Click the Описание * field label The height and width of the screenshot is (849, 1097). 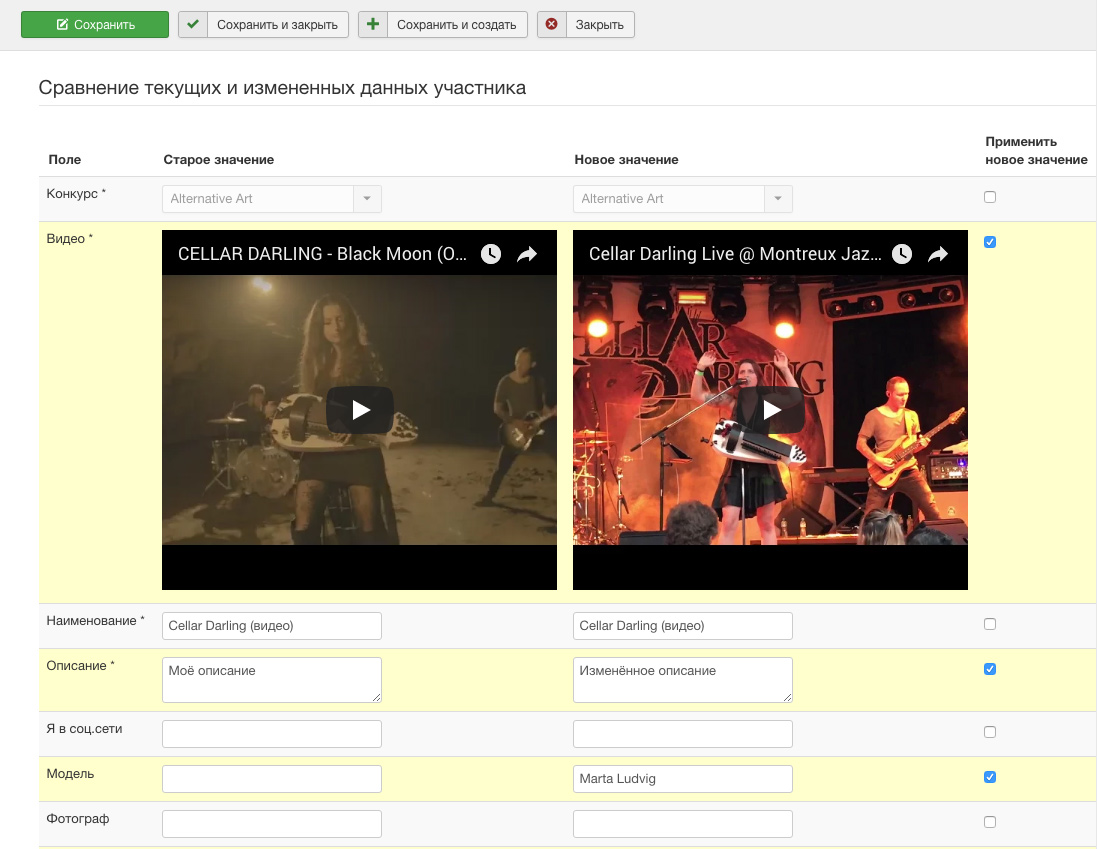[x=80, y=666]
